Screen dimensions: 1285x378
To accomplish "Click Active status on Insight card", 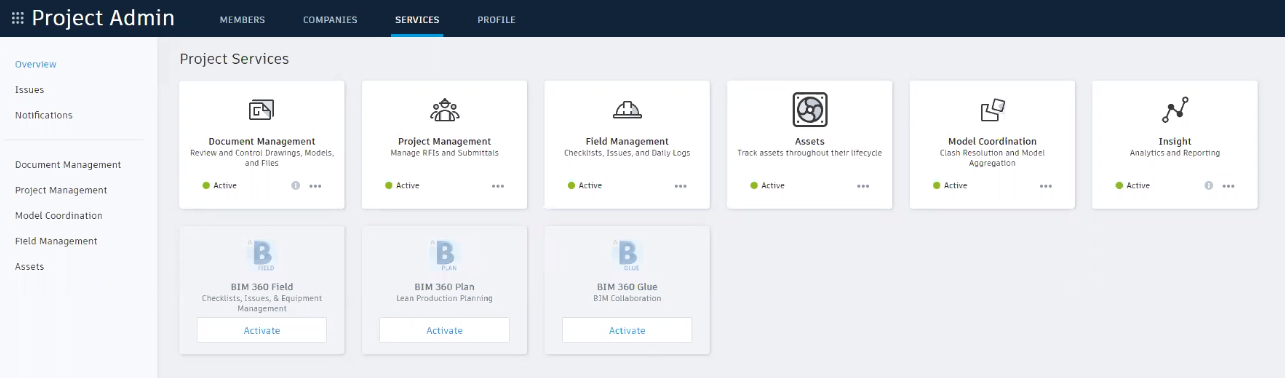I will [x=1133, y=186].
